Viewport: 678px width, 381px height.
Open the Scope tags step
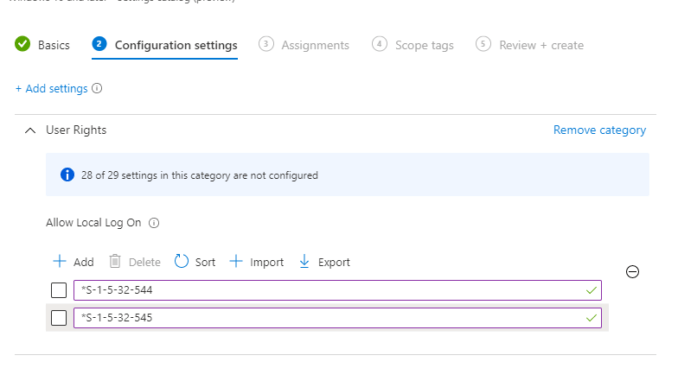(x=413, y=45)
